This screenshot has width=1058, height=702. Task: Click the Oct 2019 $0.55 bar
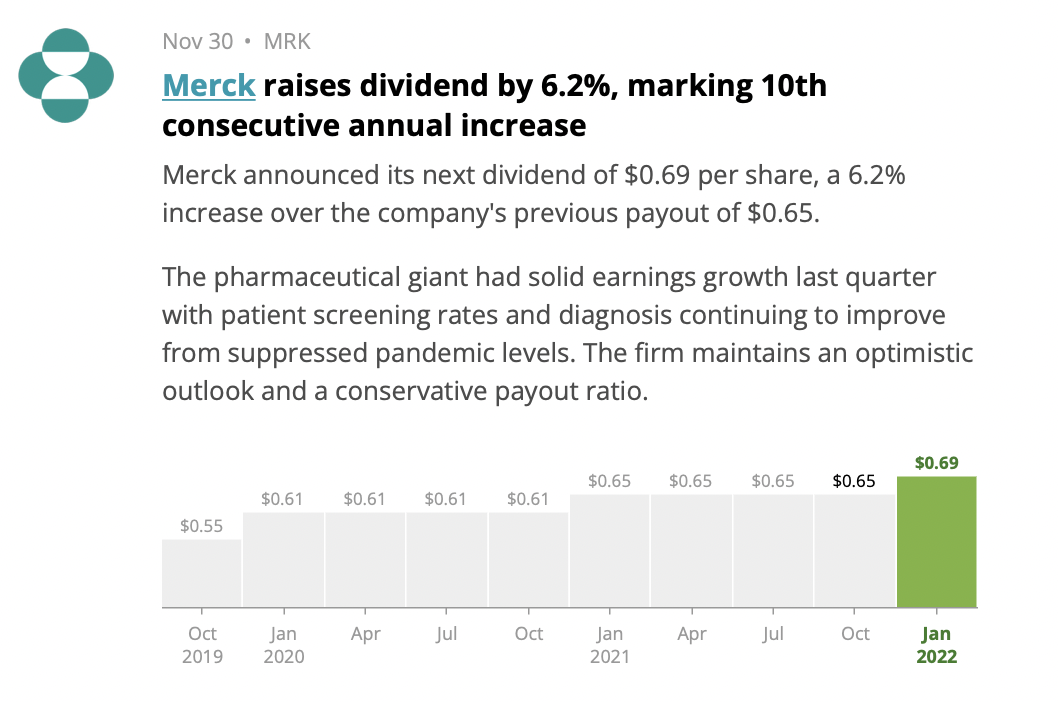pyautogui.click(x=202, y=573)
